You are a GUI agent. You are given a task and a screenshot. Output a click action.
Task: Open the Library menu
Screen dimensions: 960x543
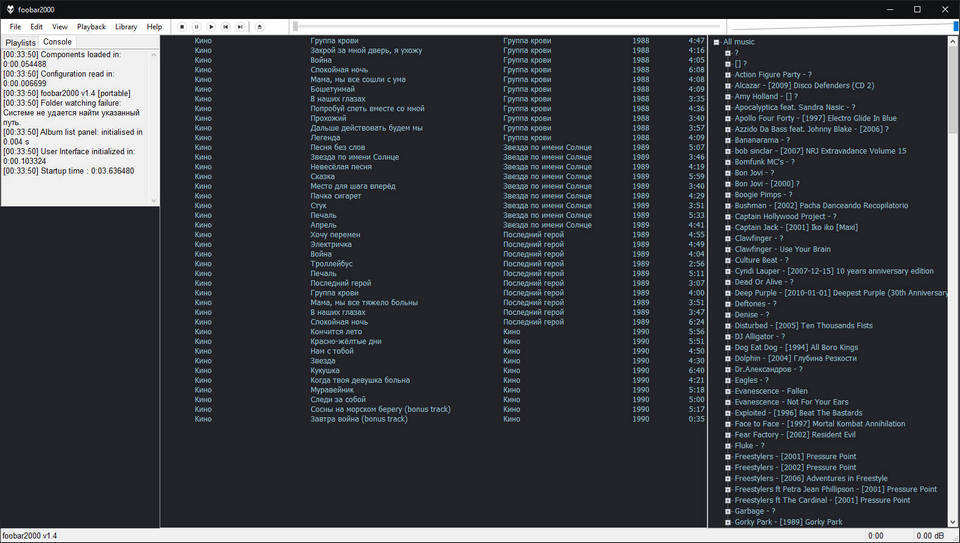[x=126, y=27]
